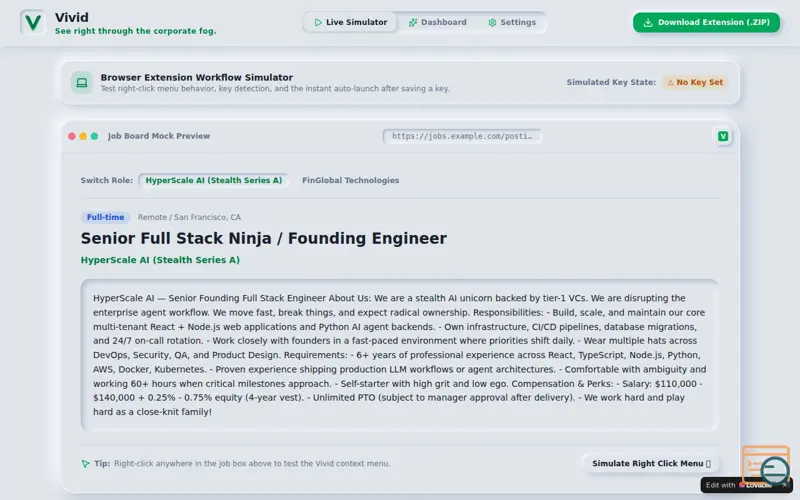The image size is (800, 500).
Task: Click the green window dot in mock preview
Action: point(94,136)
